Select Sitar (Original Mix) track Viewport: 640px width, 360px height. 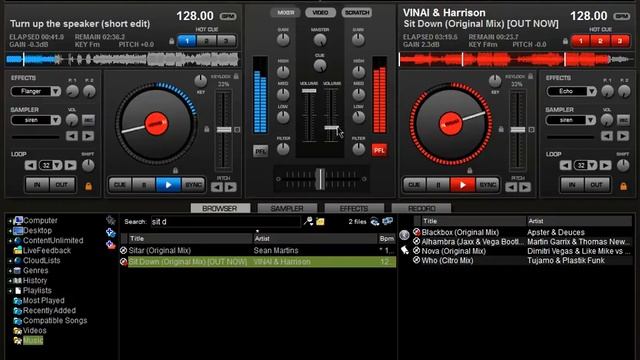coord(258,251)
